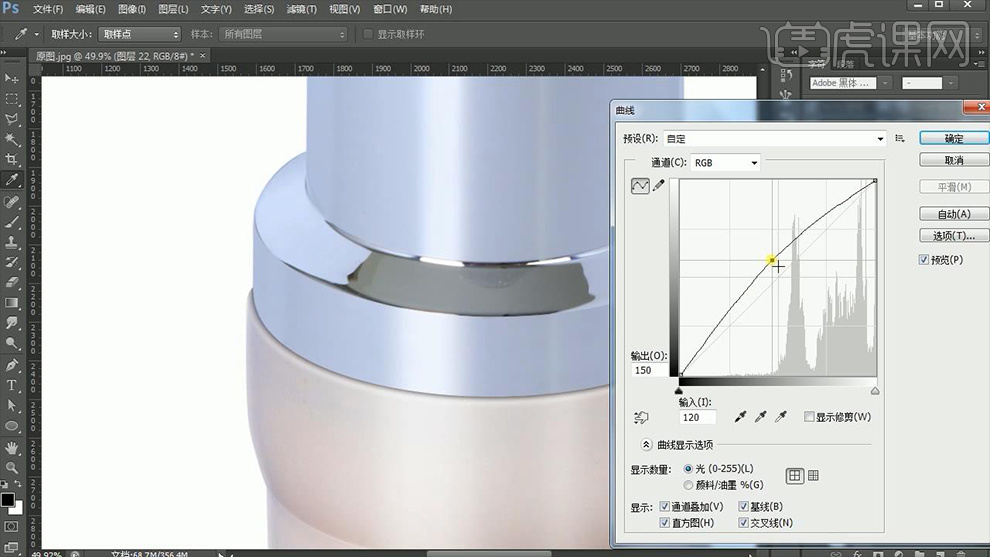The image size is (990, 557).
Task: Click the 自动(A) auto button
Action: coord(954,214)
